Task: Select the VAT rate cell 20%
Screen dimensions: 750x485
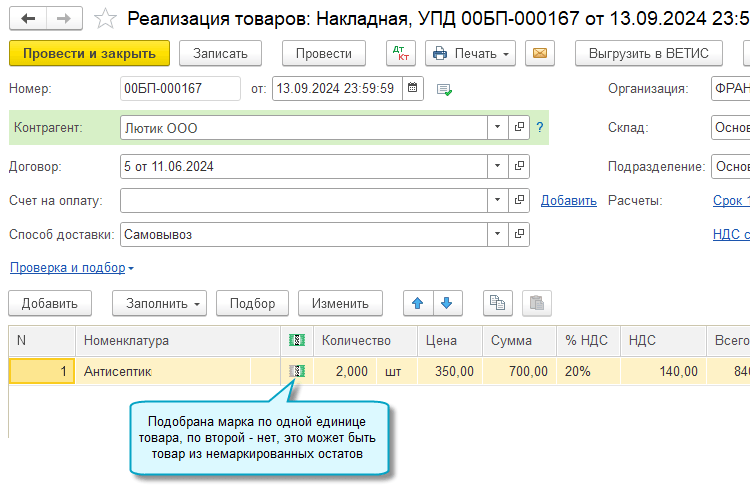Action: tap(588, 371)
